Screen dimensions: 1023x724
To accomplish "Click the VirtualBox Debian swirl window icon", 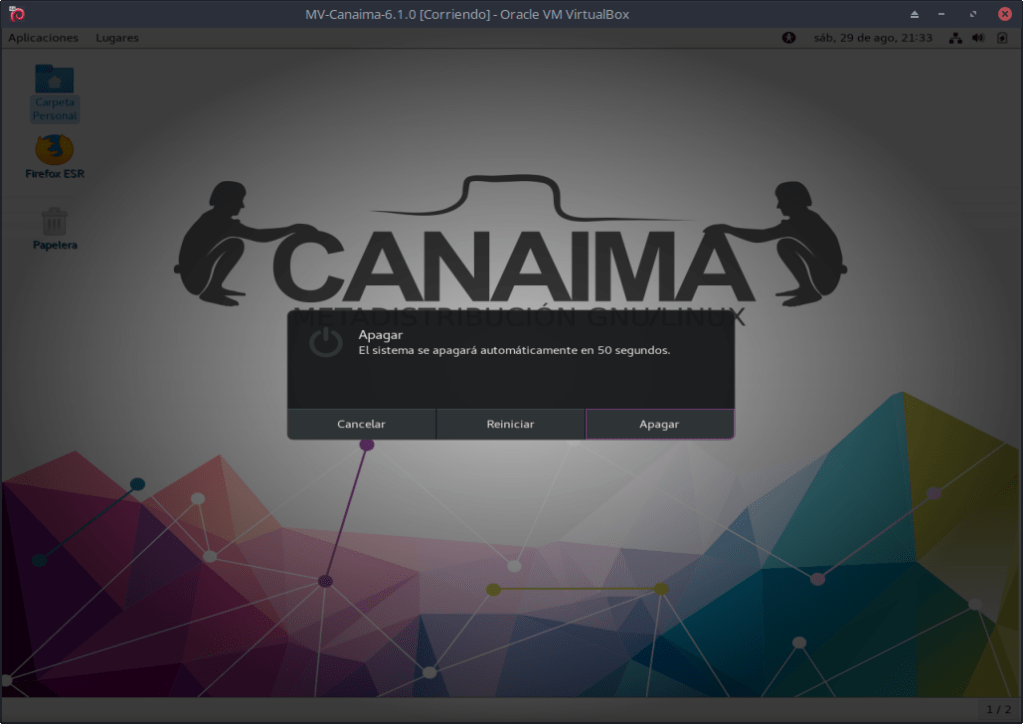I will click(x=16, y=14).
